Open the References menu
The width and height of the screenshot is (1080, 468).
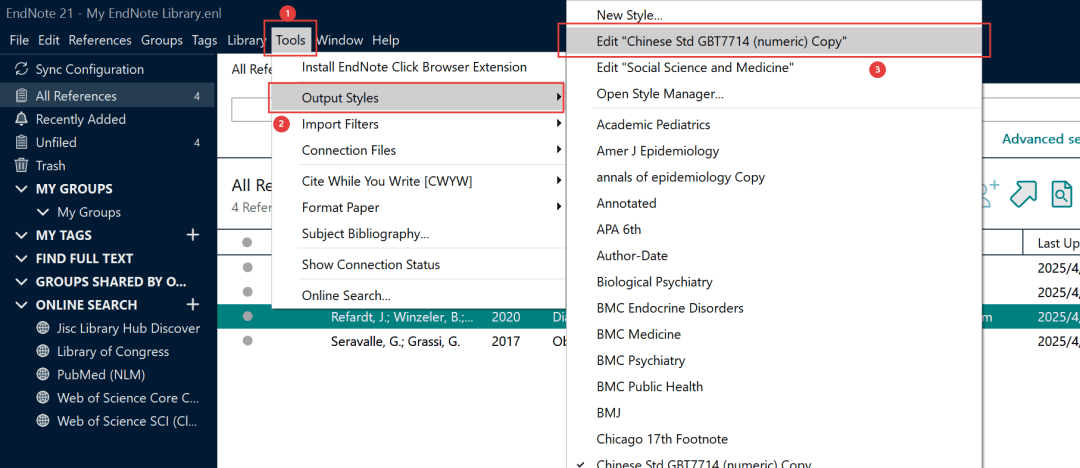pos(100,40)
